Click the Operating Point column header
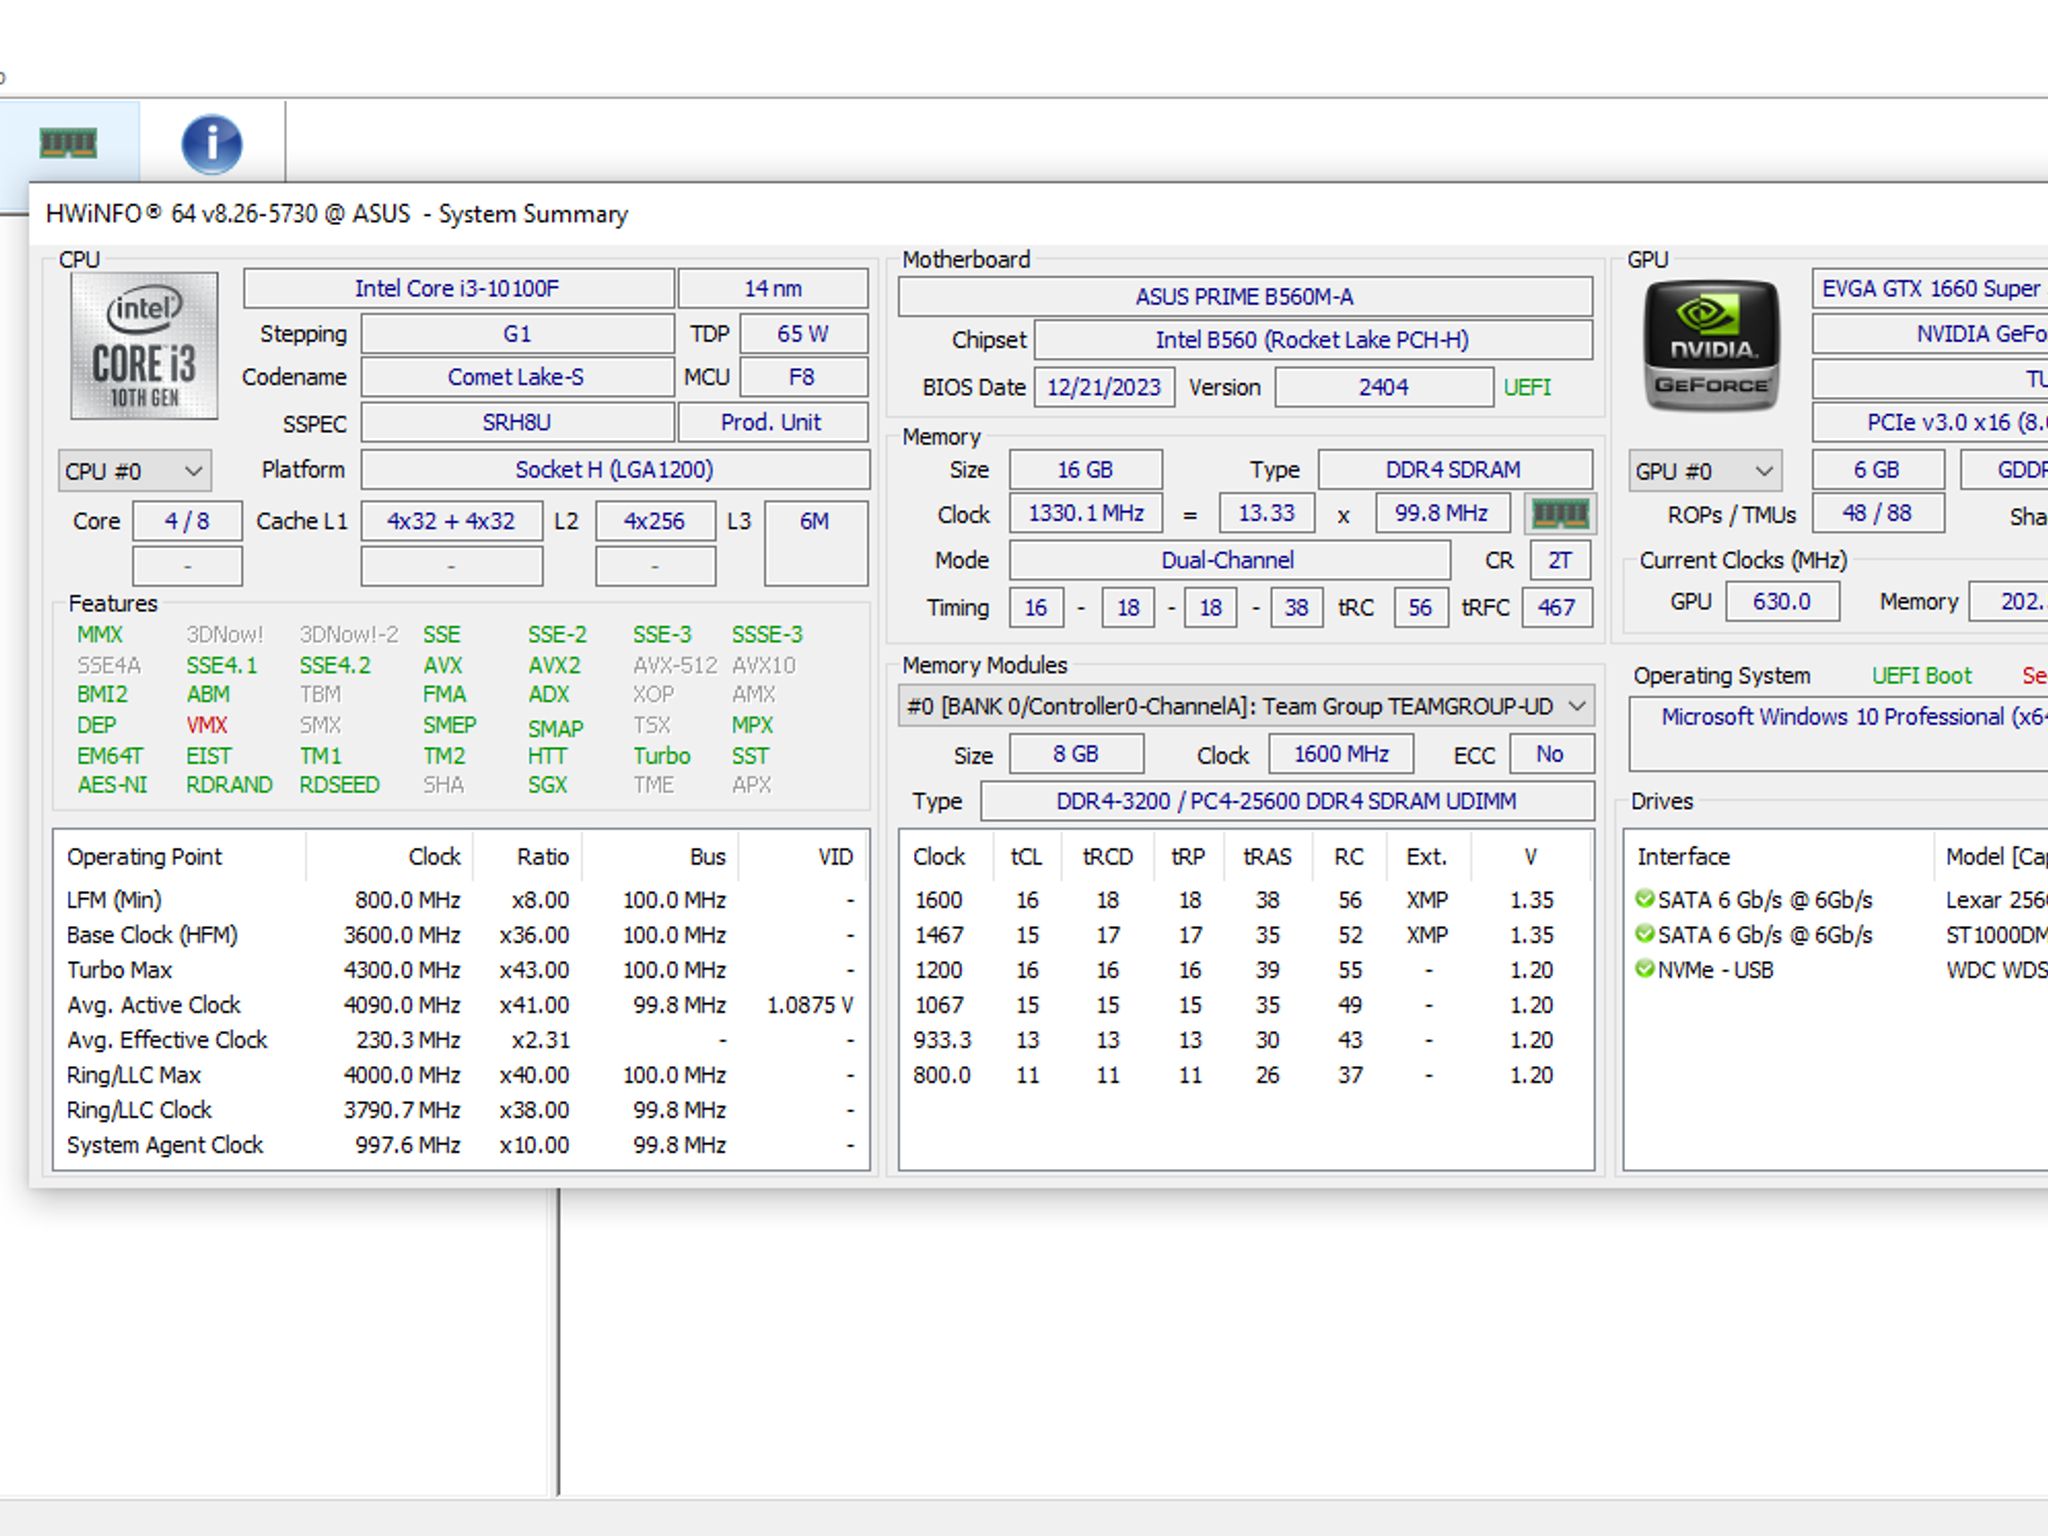2048x1536 pixels. (180, 857)
